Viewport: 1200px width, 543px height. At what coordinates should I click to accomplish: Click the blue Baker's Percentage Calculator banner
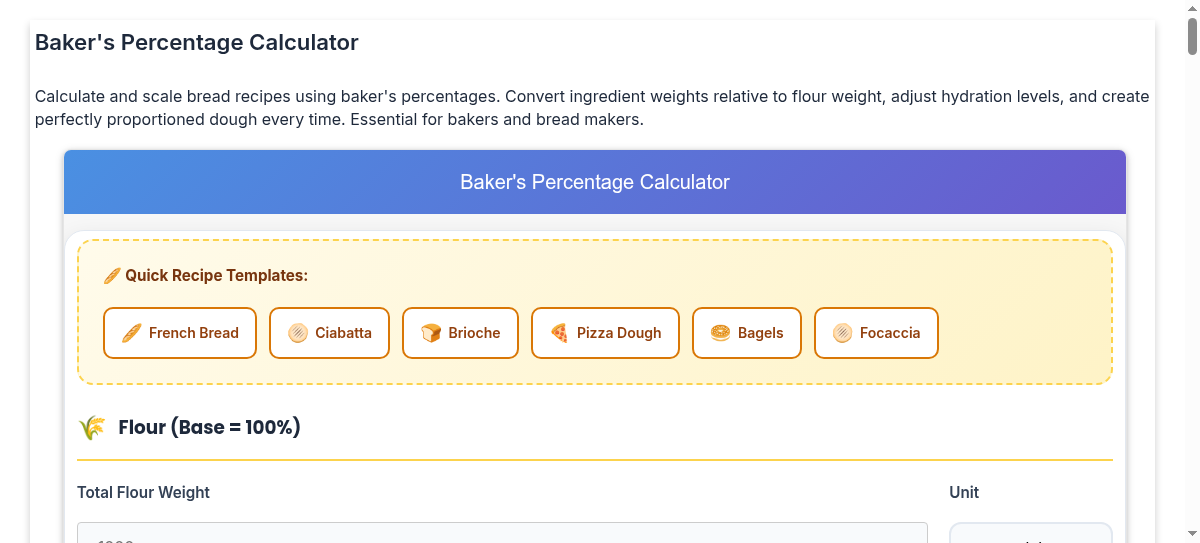point(595,182)
